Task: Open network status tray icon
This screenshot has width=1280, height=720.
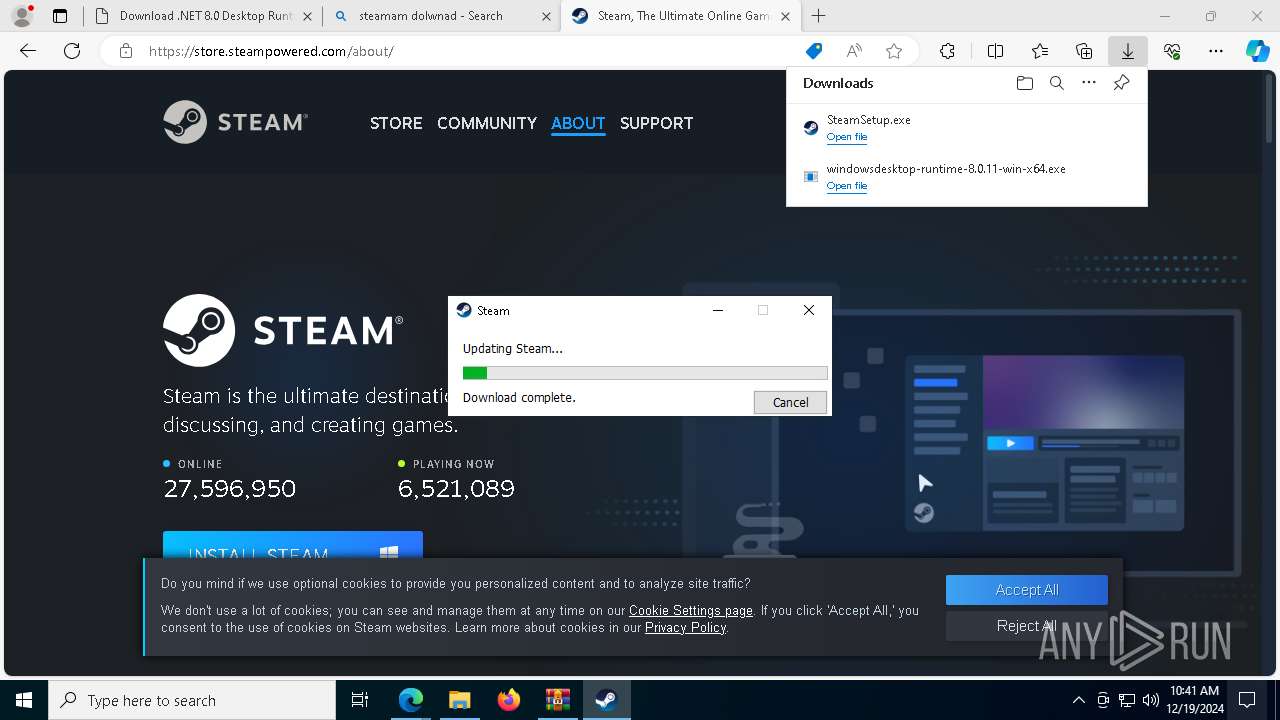Action: click(x=1127, y=700)
